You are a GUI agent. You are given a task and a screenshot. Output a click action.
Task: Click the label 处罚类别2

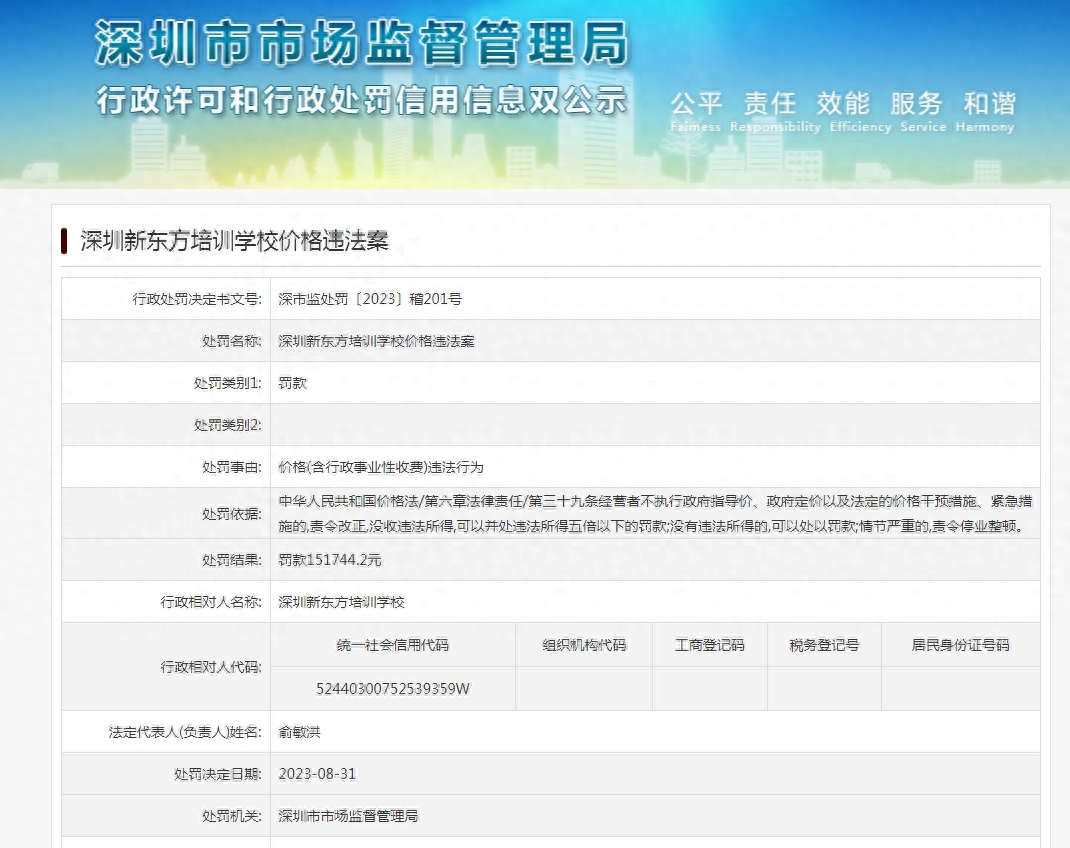tap(227, 425)
